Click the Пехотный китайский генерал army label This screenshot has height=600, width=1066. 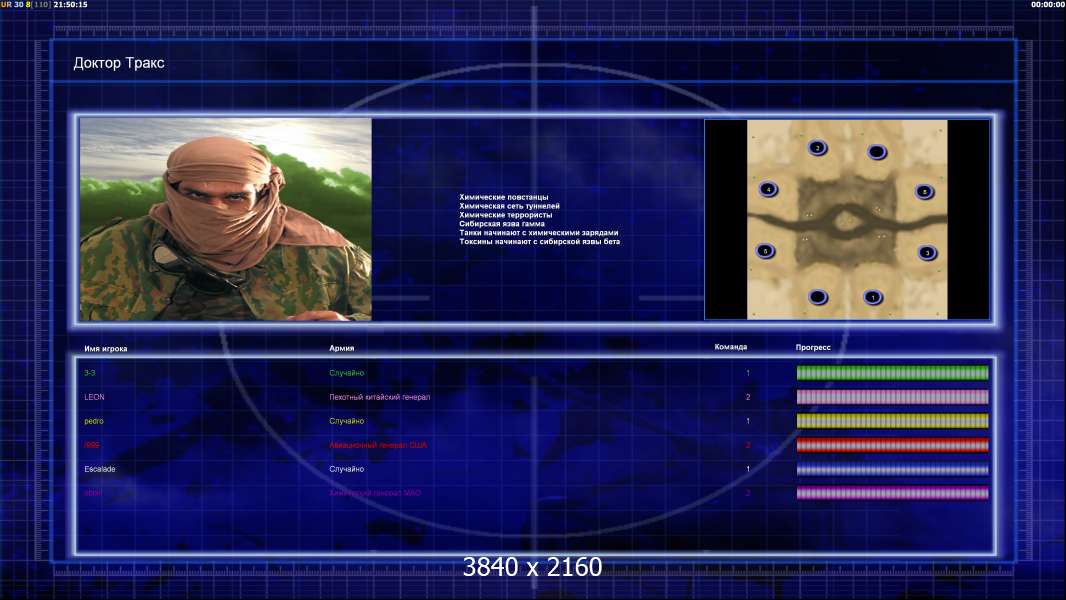(379, 397)
